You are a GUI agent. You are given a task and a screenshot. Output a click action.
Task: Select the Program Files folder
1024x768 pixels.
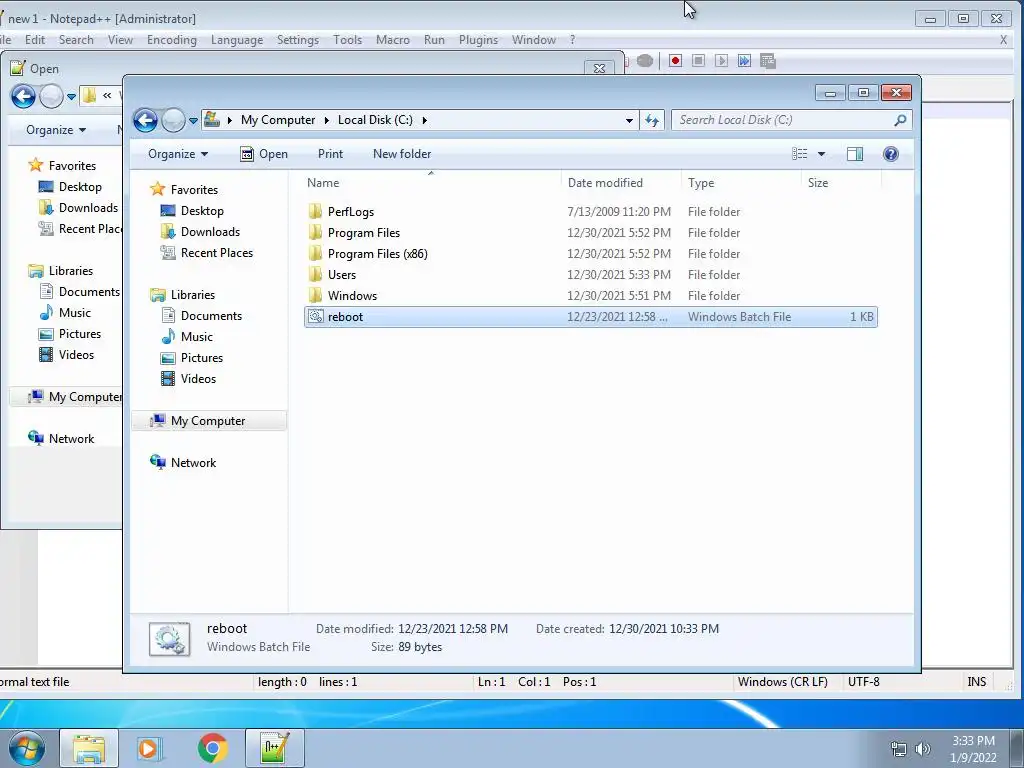pyautogui.click(x=591, y=232)
